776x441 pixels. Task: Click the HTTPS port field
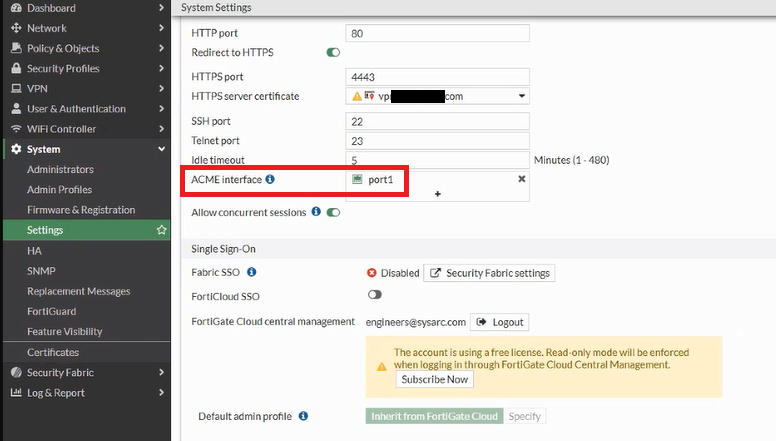pos(437,77)
